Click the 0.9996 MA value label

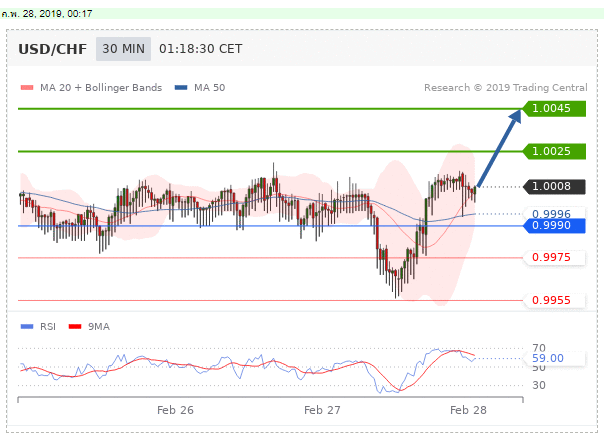coord(551,214)
